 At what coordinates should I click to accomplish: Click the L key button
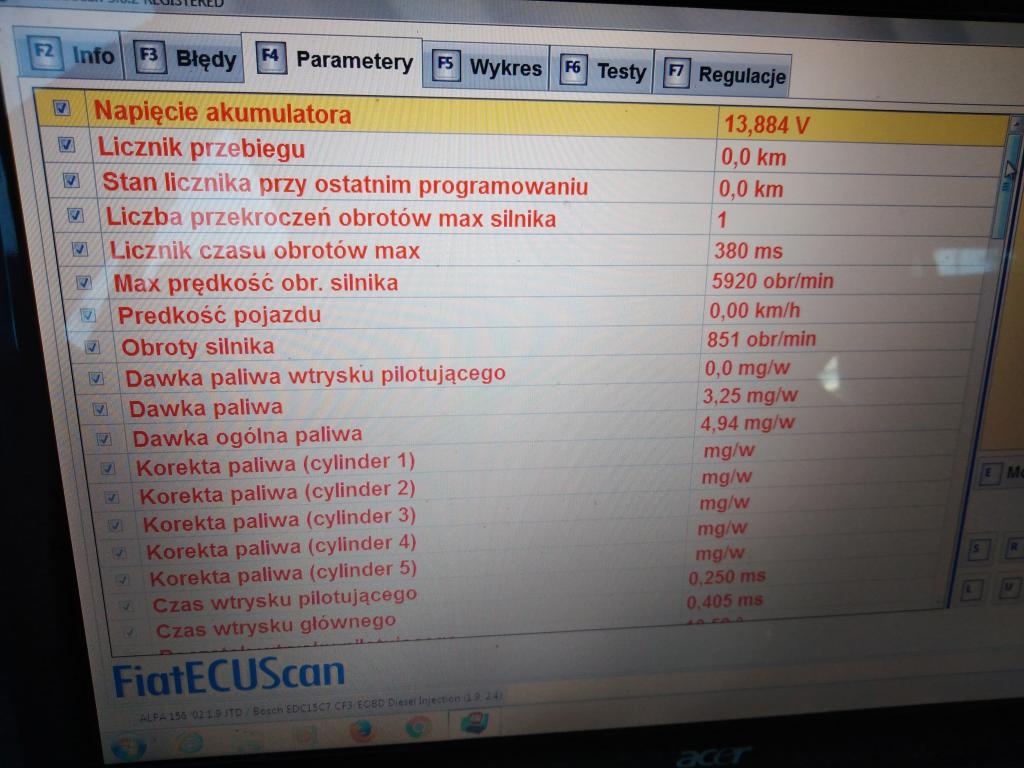coord(972,590)
